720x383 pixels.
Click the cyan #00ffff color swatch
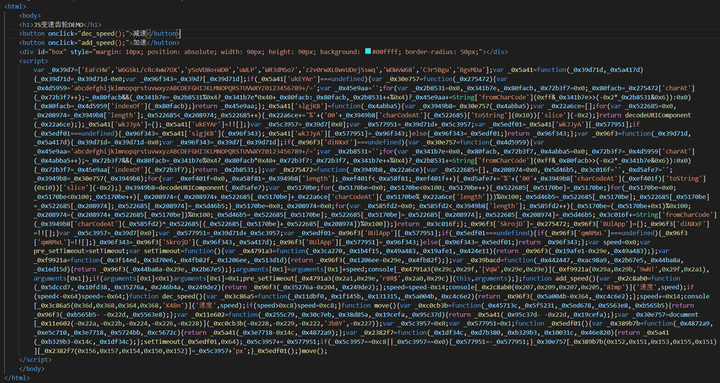[368, 51]
